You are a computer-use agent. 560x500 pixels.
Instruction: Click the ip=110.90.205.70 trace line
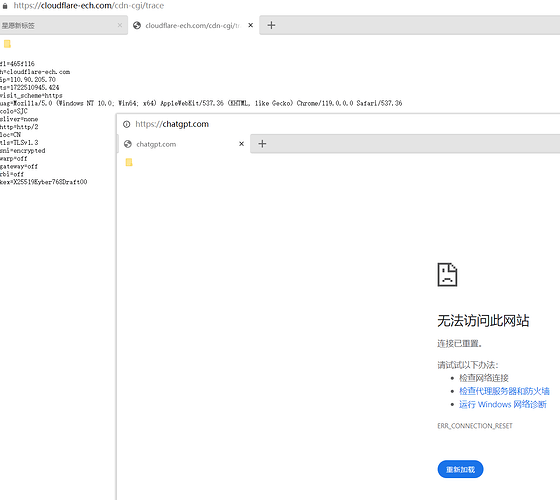coord(28,80)
